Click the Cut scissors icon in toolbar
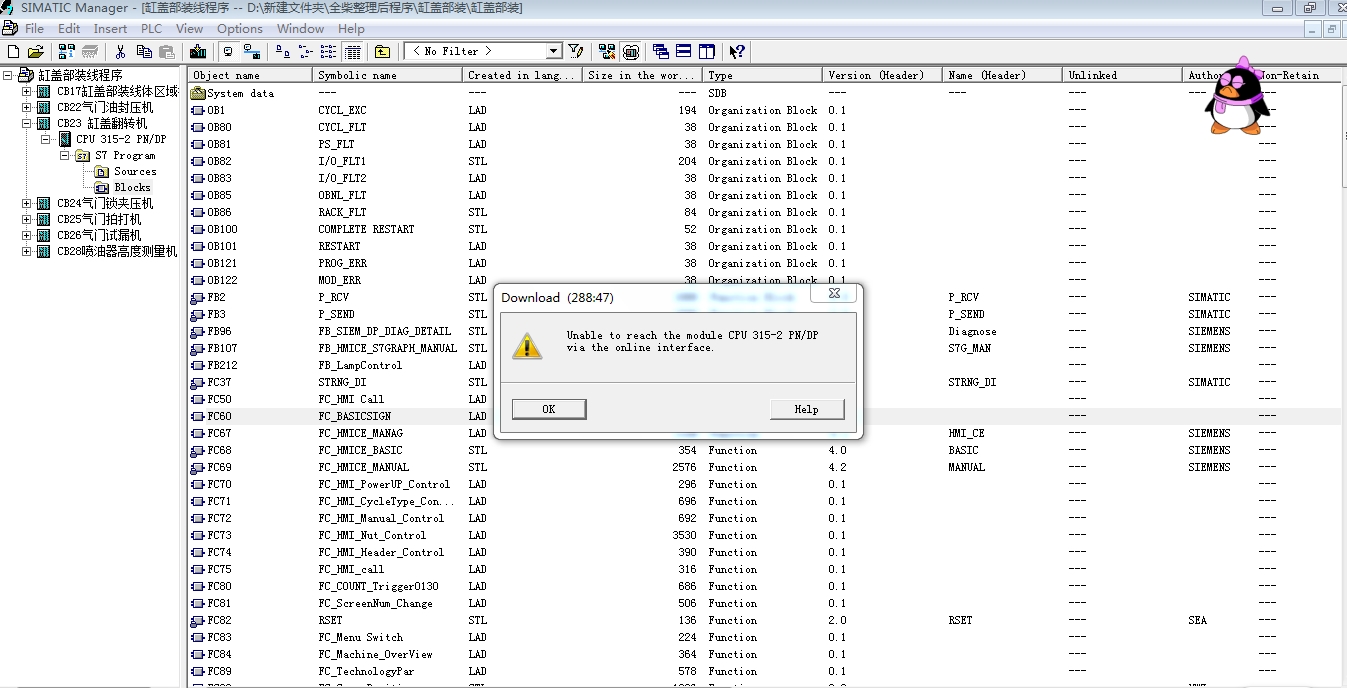The image size is (1347, 688). click(x=120, y=51)
